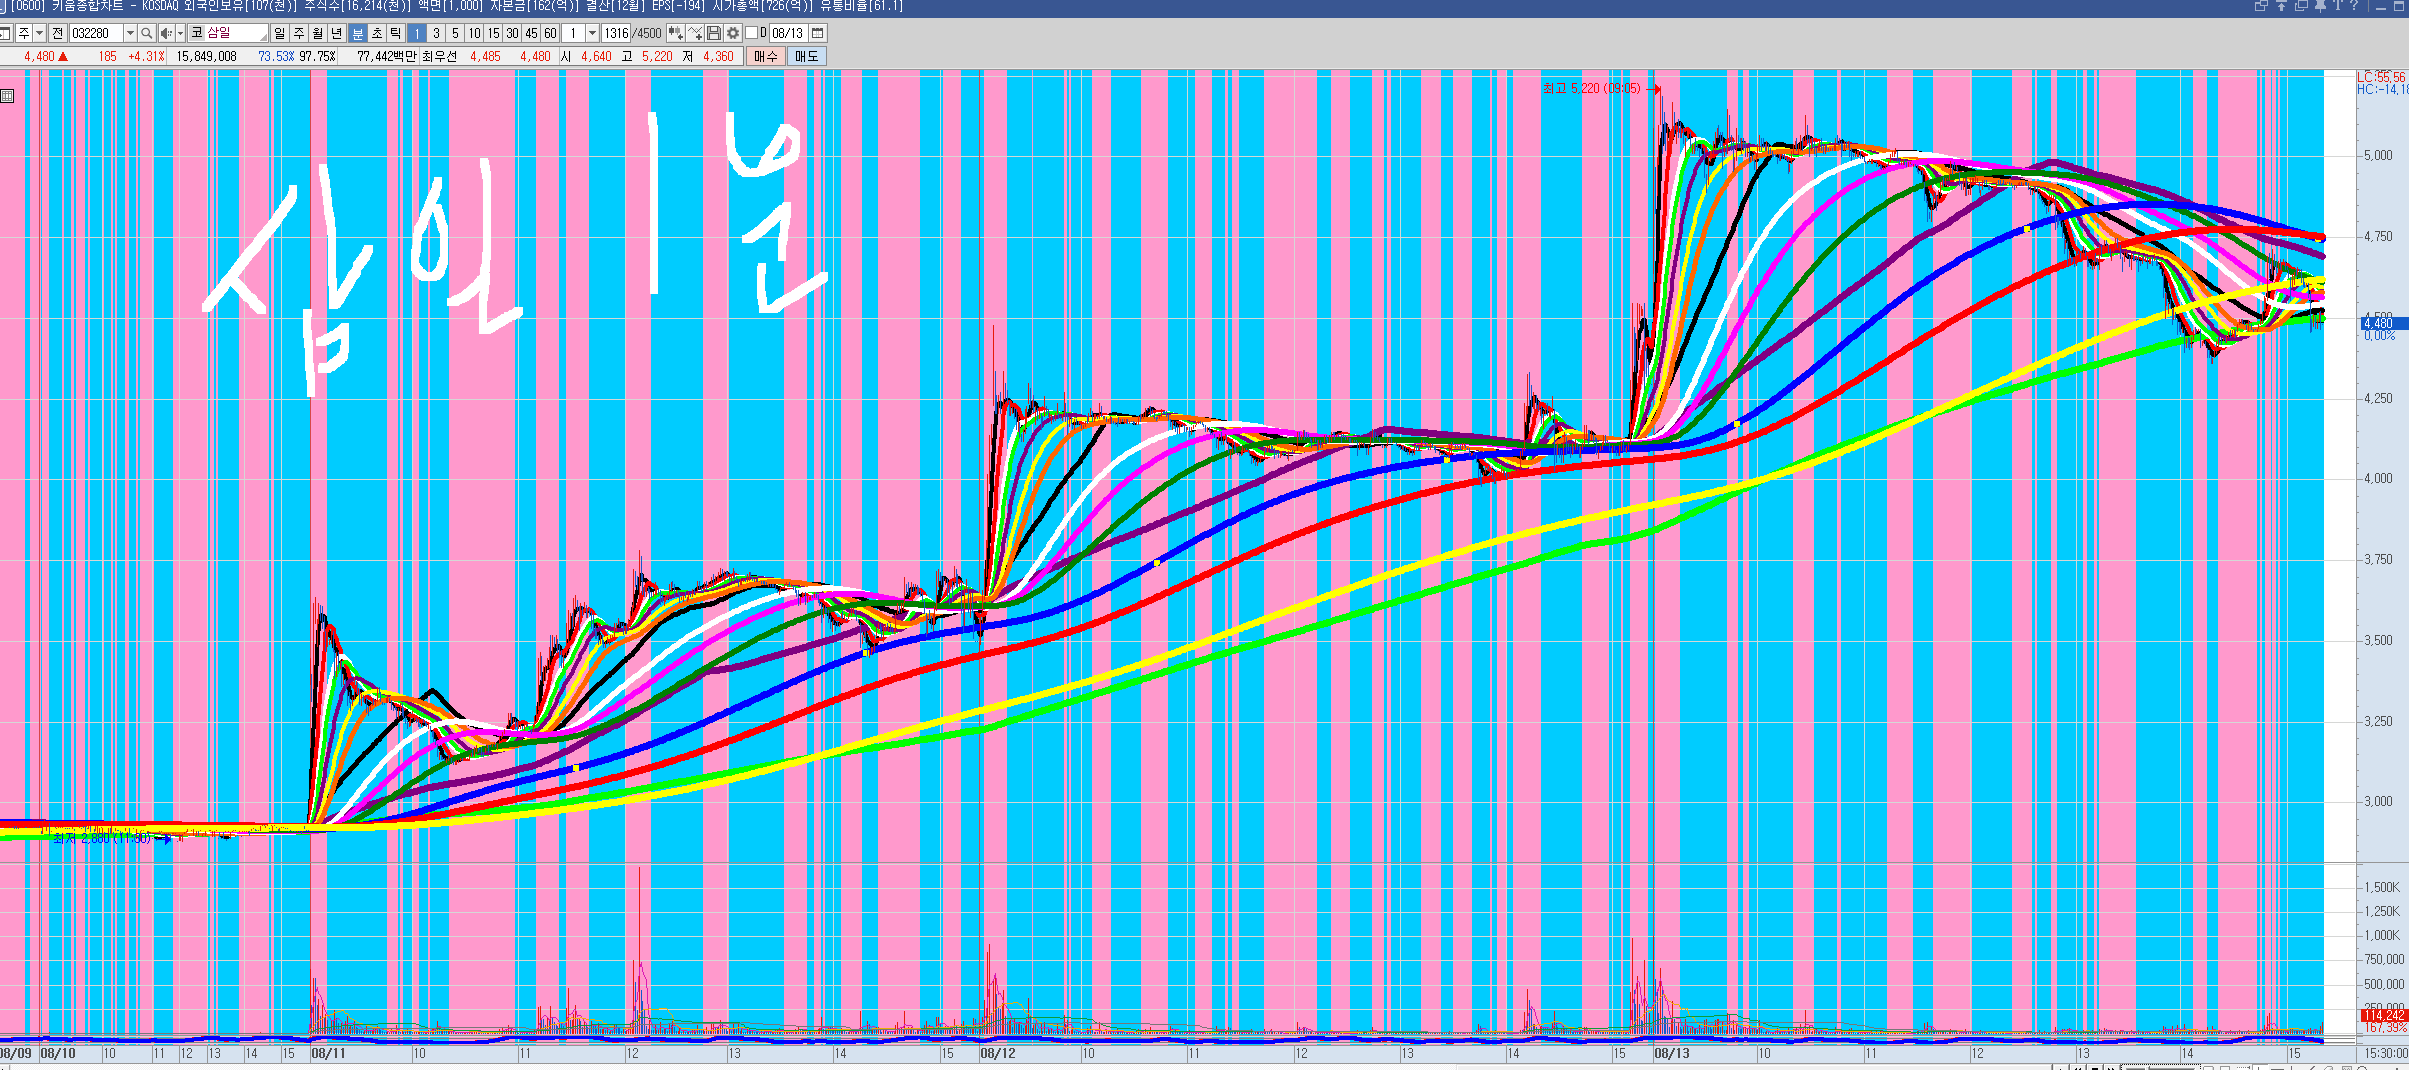Click the 08/11 date label on time axis
The height and width of the screenshot is (1070, 2409).
point(328,1053)
